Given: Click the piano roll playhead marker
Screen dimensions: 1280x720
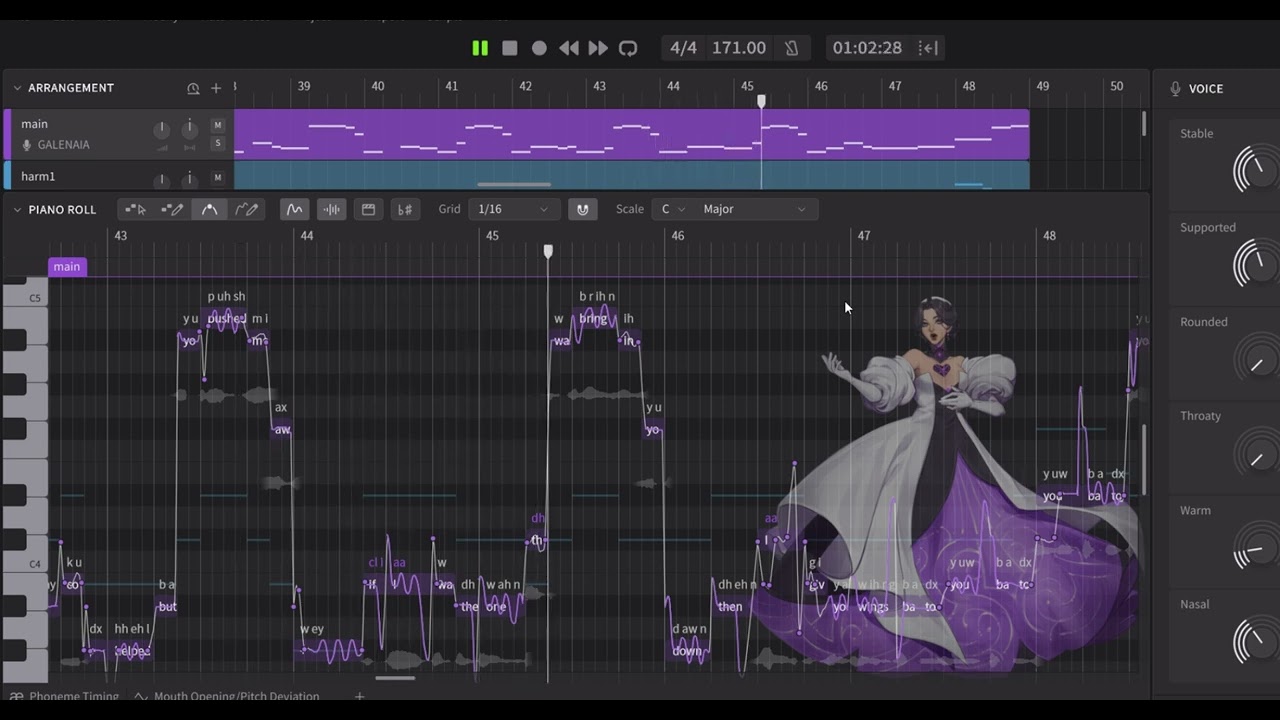Looking at the screenshot, I should pos(548,251).
